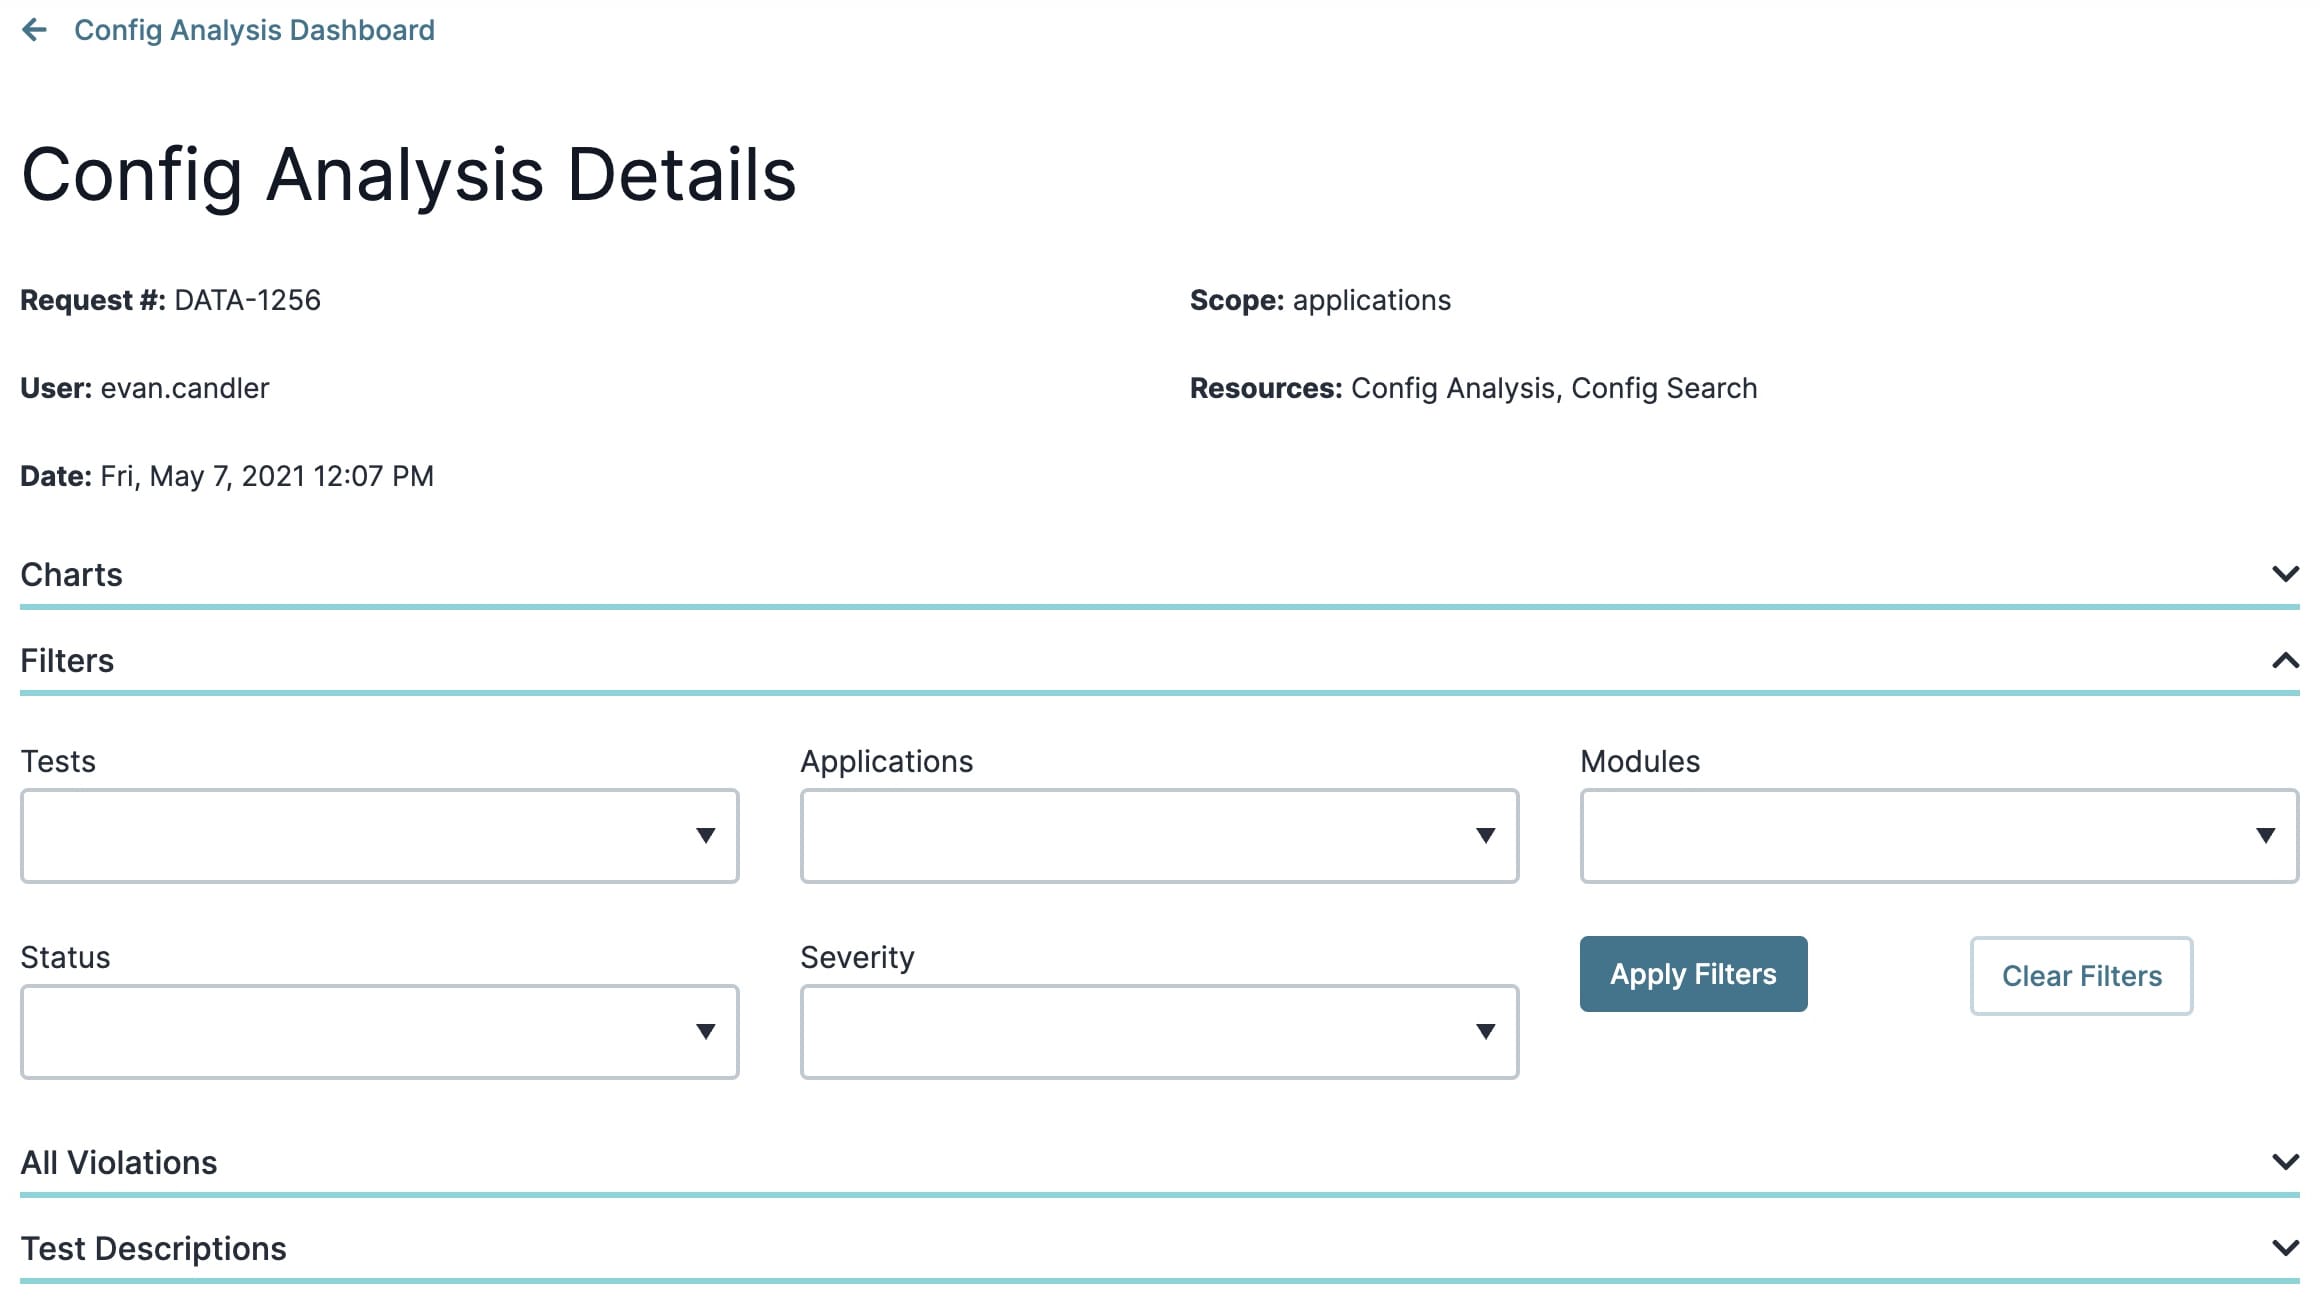Image resolution: width=2320 pixels, height=1306 pixels.
Task: Collapse the Filters section chevron
Action: (x=2285, y=660)
